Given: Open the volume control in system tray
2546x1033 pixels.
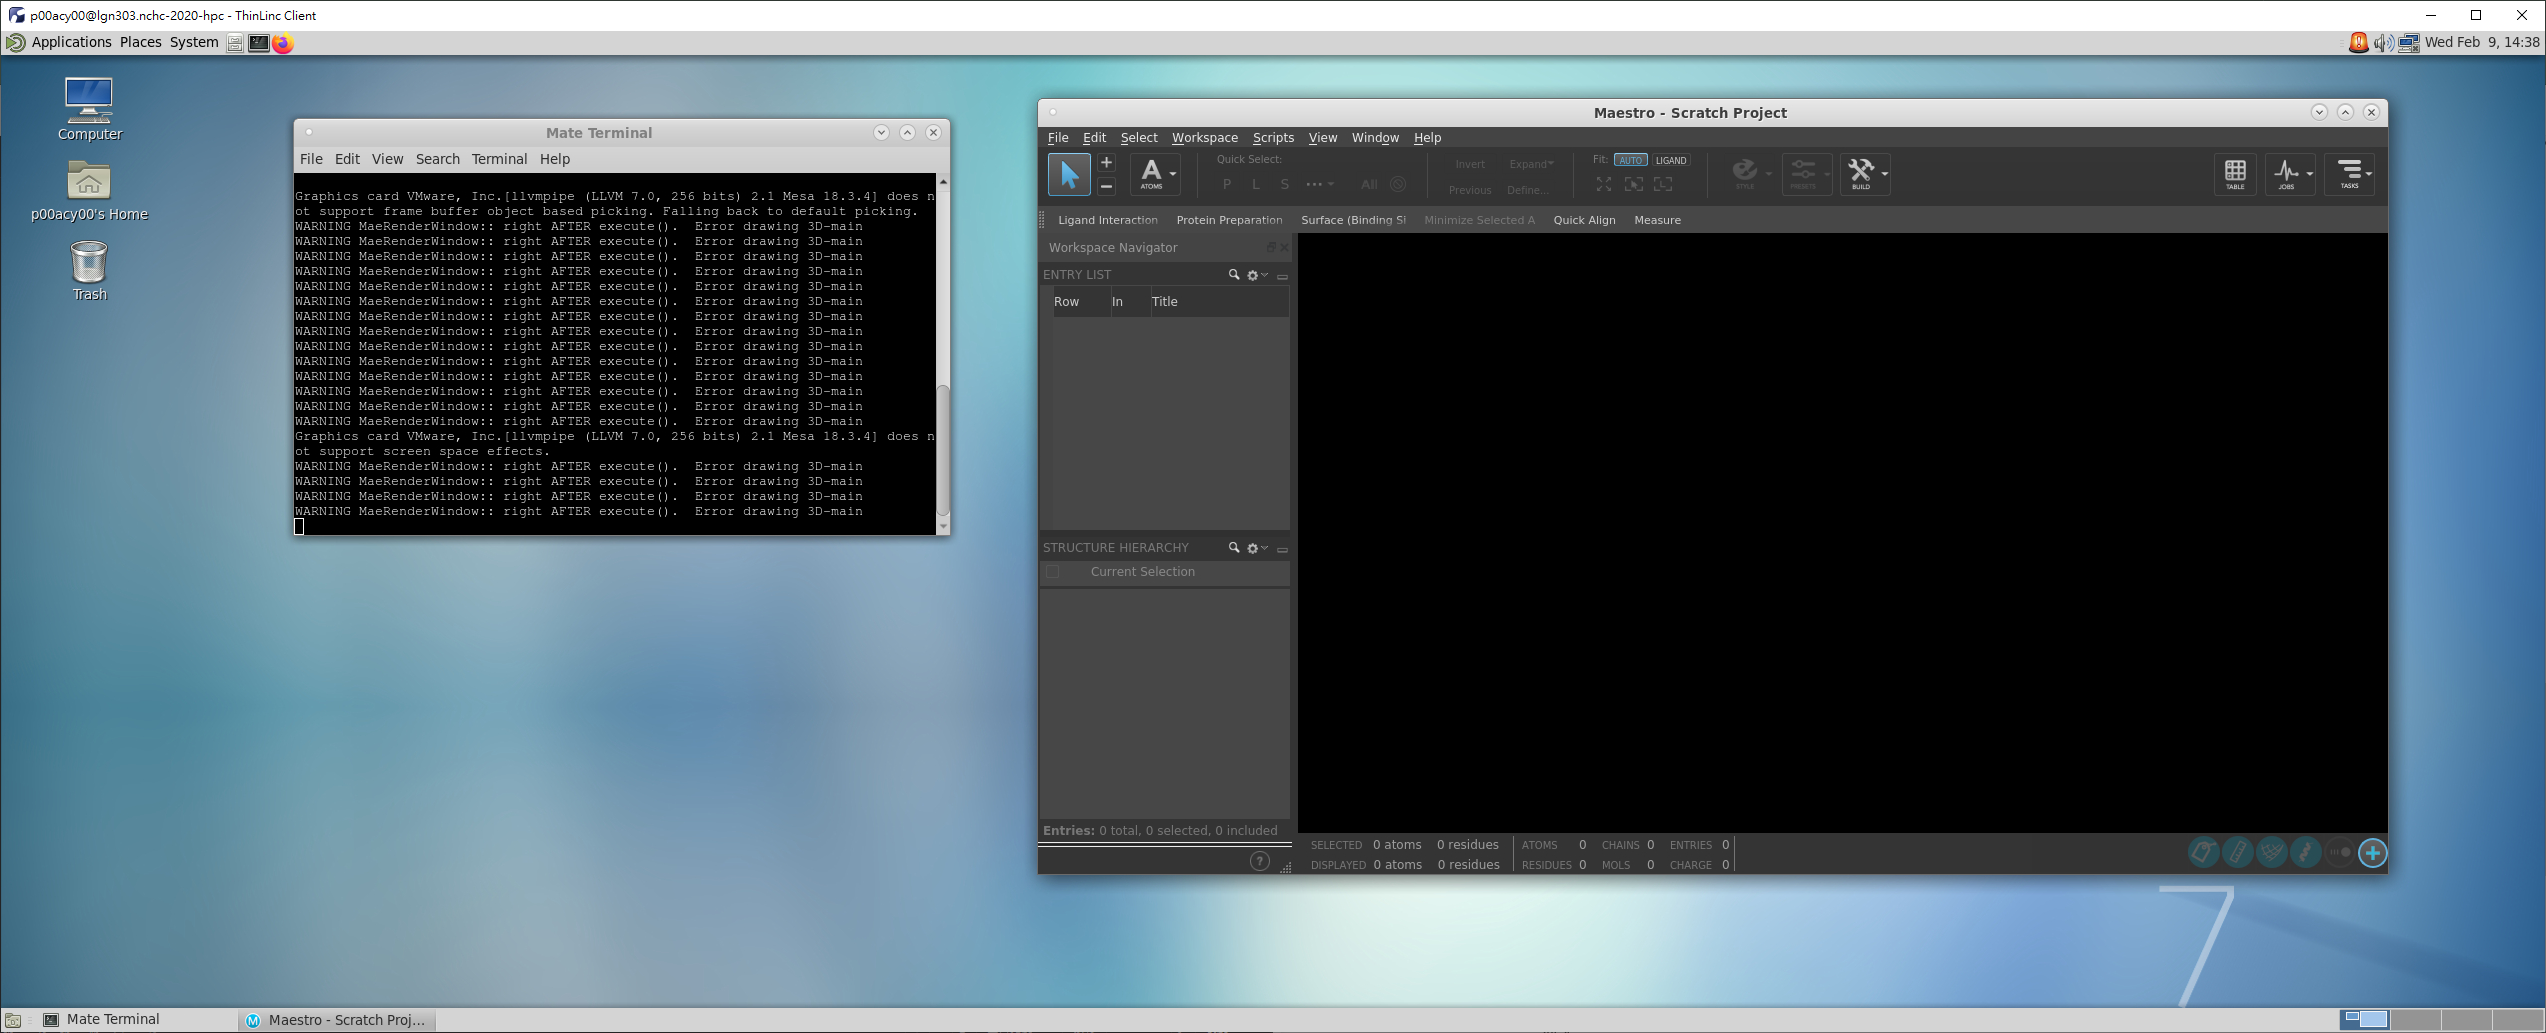Looking at the screenshot, I should pos(2383,43).
